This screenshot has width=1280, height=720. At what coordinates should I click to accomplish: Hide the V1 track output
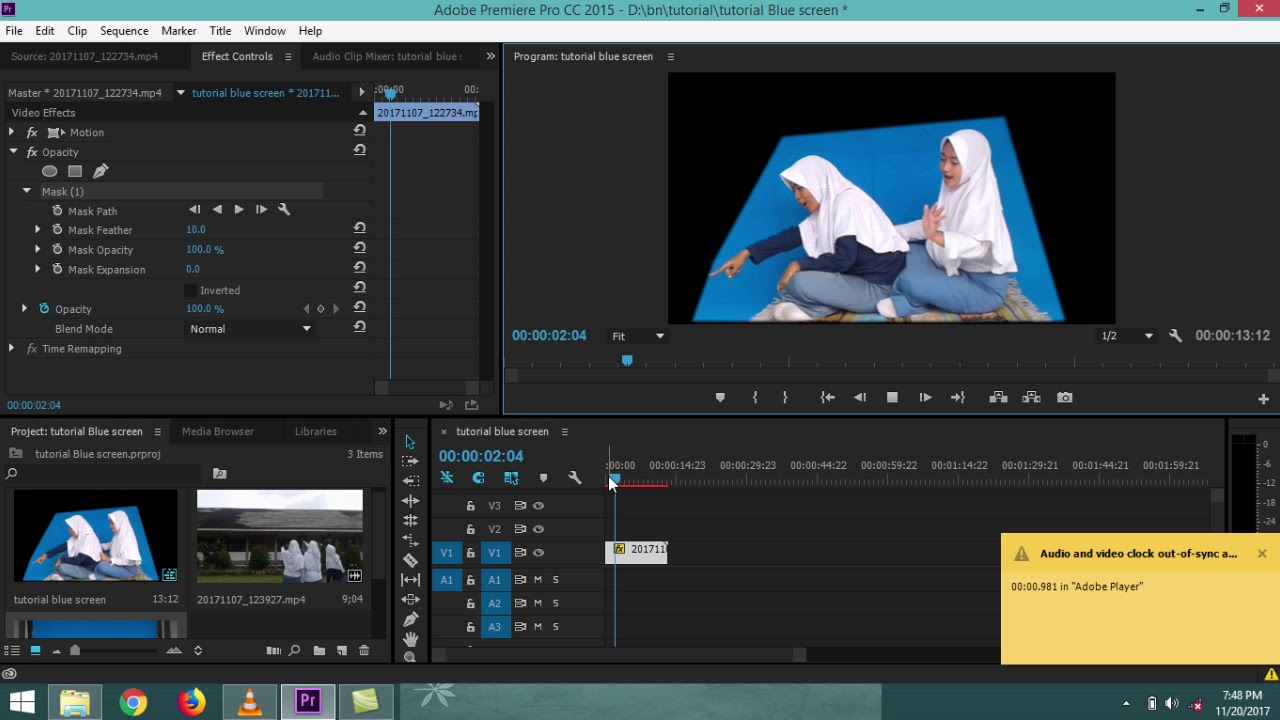538,553
